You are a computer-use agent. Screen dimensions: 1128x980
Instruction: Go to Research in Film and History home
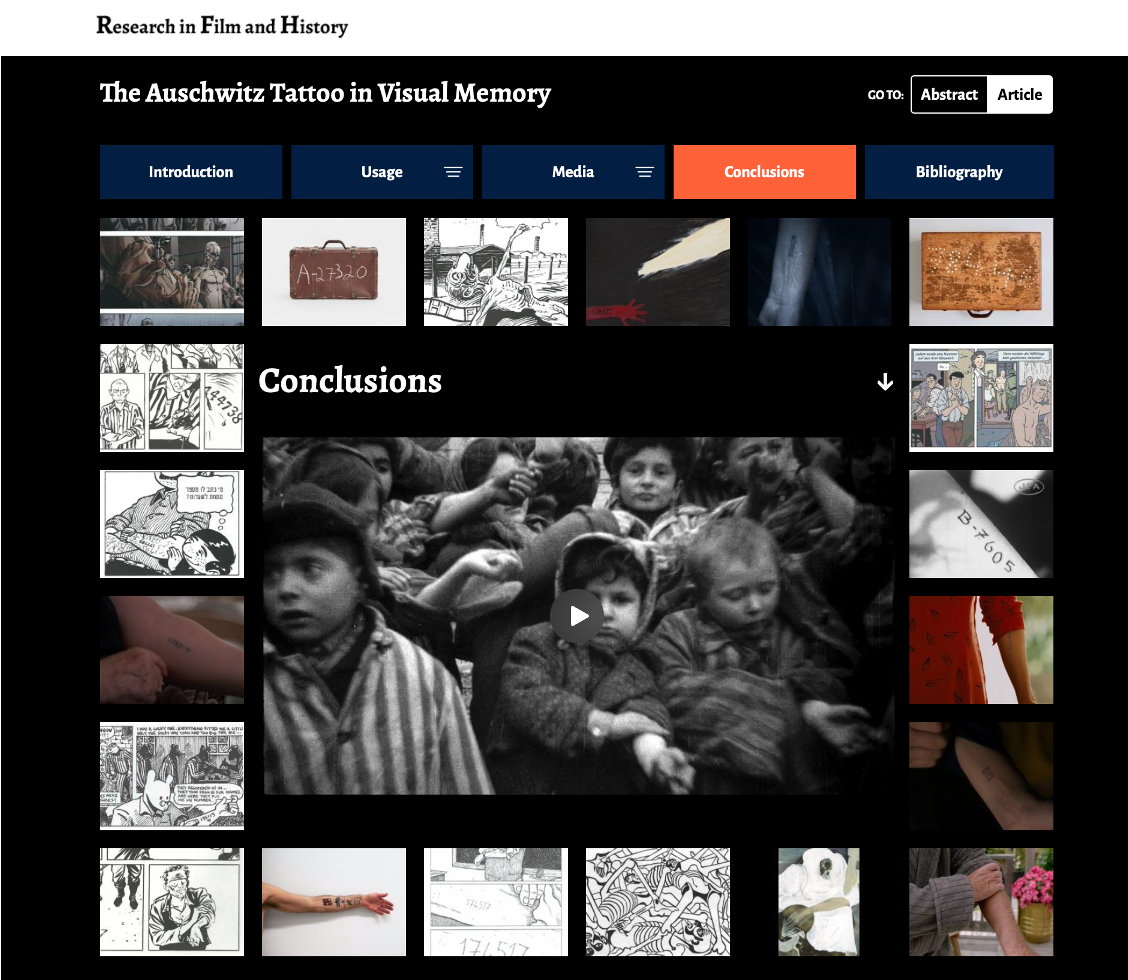click(222, 26)
